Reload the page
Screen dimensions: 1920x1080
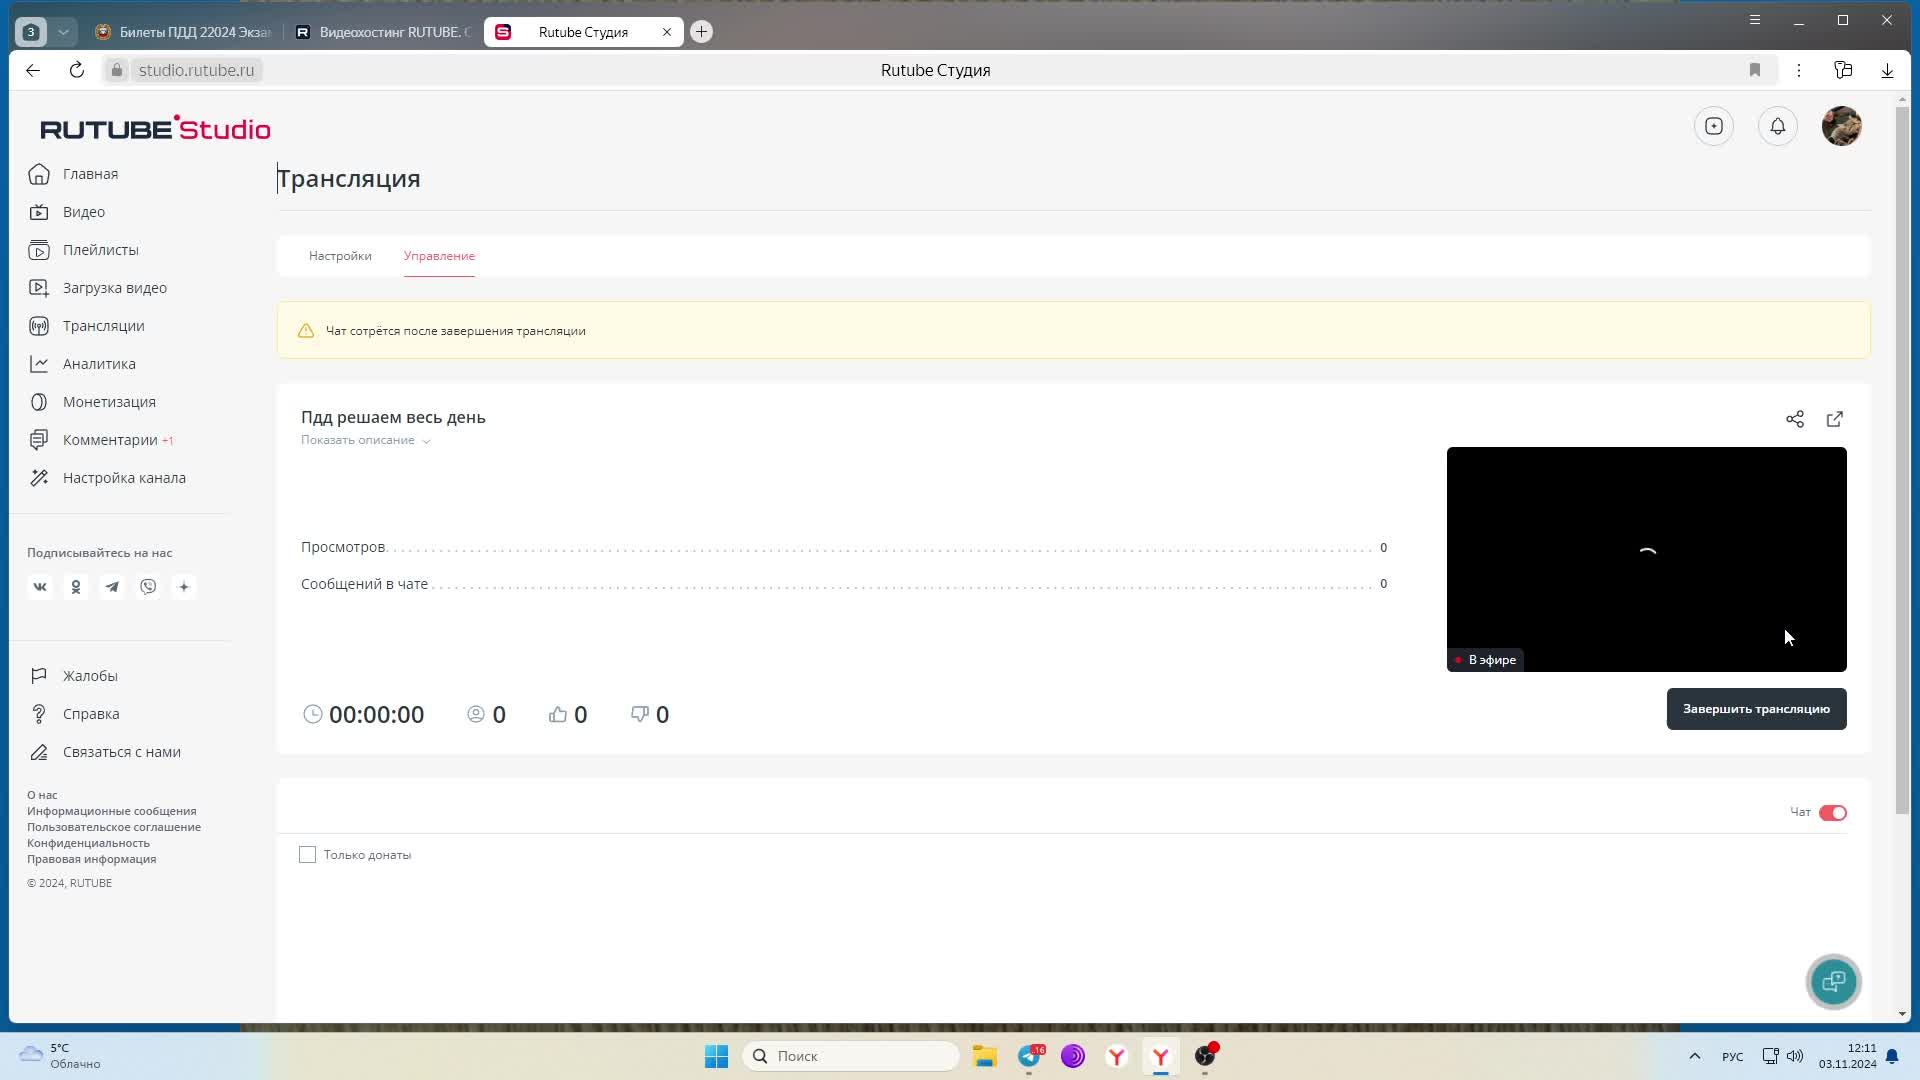77,70
